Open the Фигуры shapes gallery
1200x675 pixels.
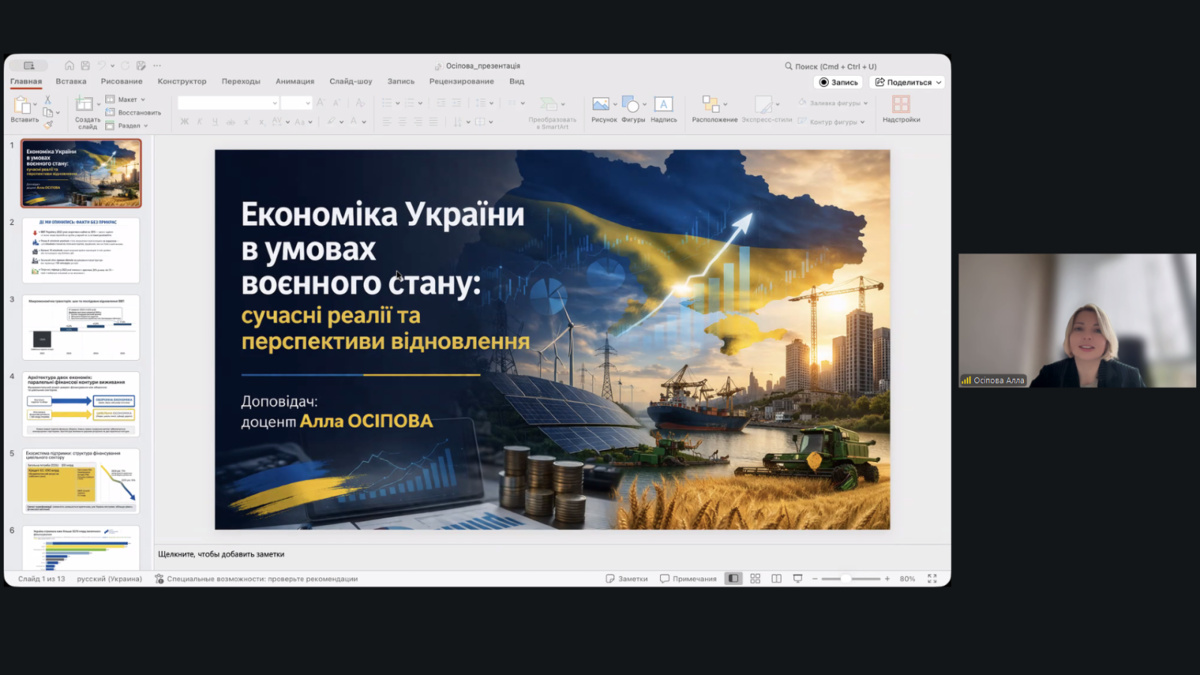631,105
